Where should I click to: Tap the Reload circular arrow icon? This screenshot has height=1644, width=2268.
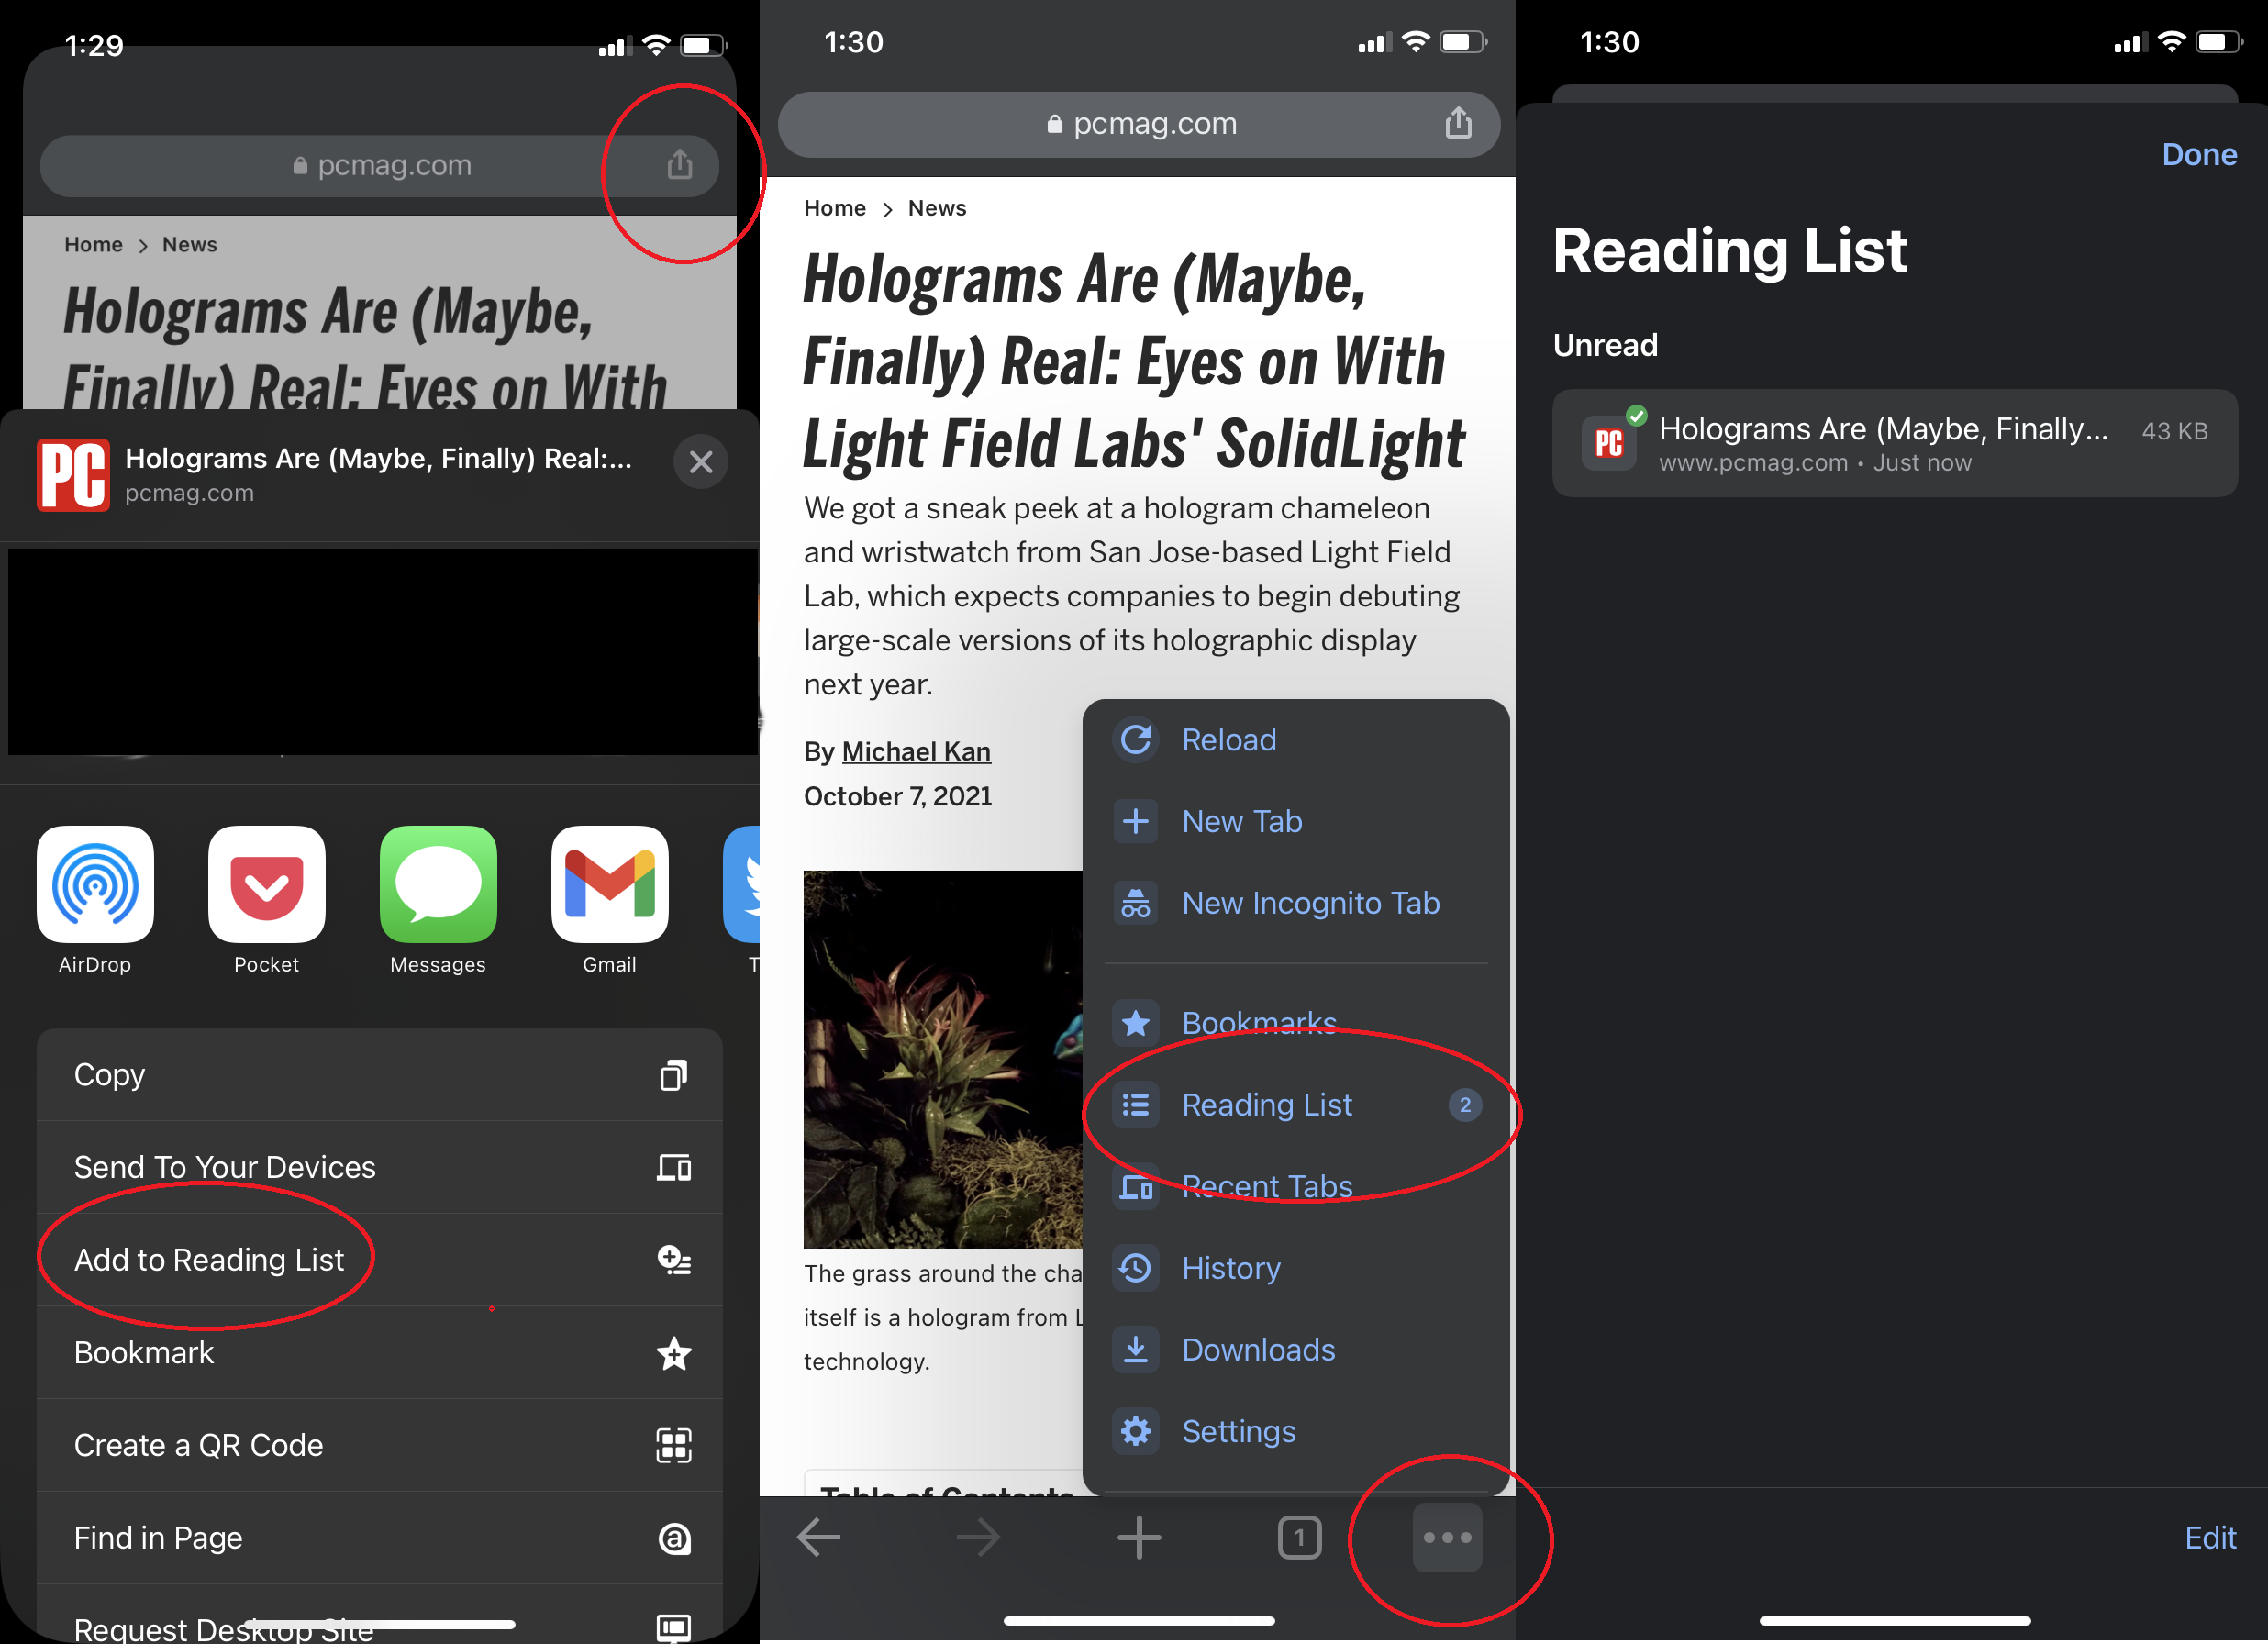click(x=1136, y=740)
